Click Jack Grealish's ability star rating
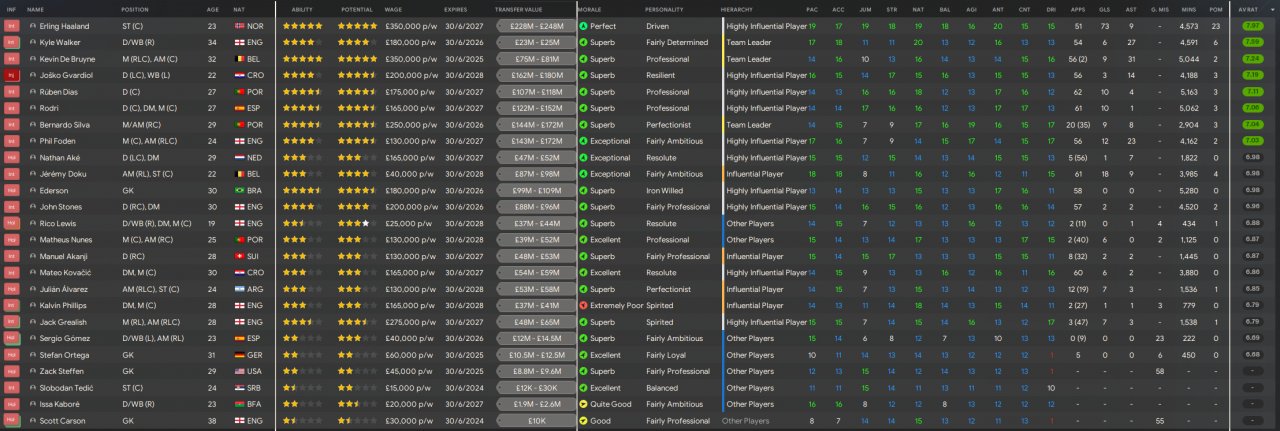The image size is (1280, 431). pyautogui.click(x=303, y=322)
